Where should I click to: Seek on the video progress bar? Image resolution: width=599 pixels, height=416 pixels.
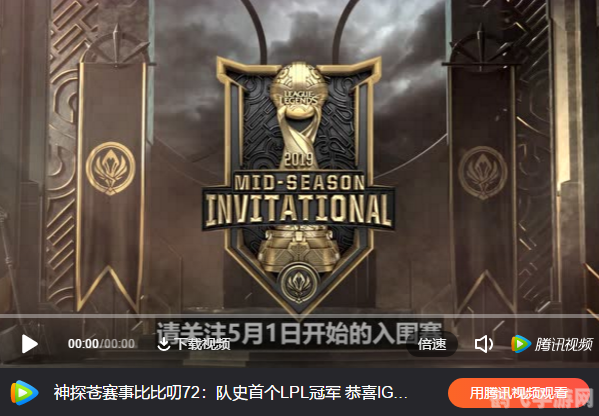pos(300,316)
